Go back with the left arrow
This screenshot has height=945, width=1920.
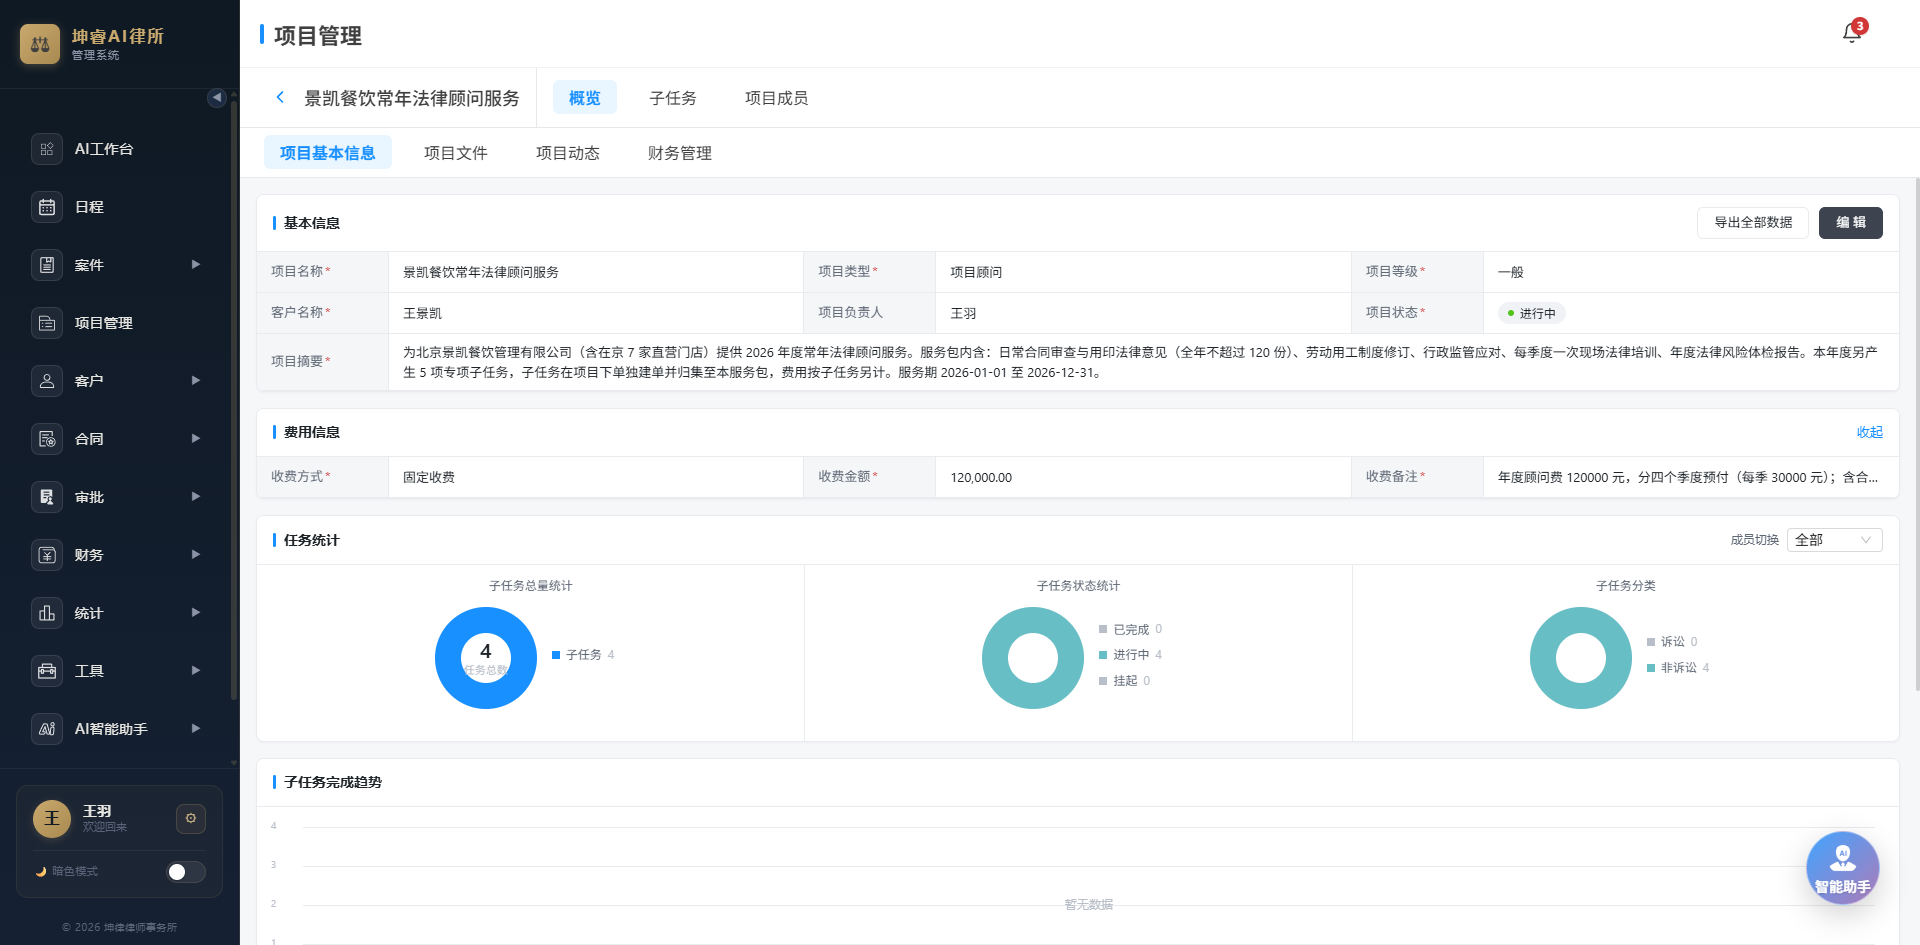pyautogui.click(x=280, y=97)
